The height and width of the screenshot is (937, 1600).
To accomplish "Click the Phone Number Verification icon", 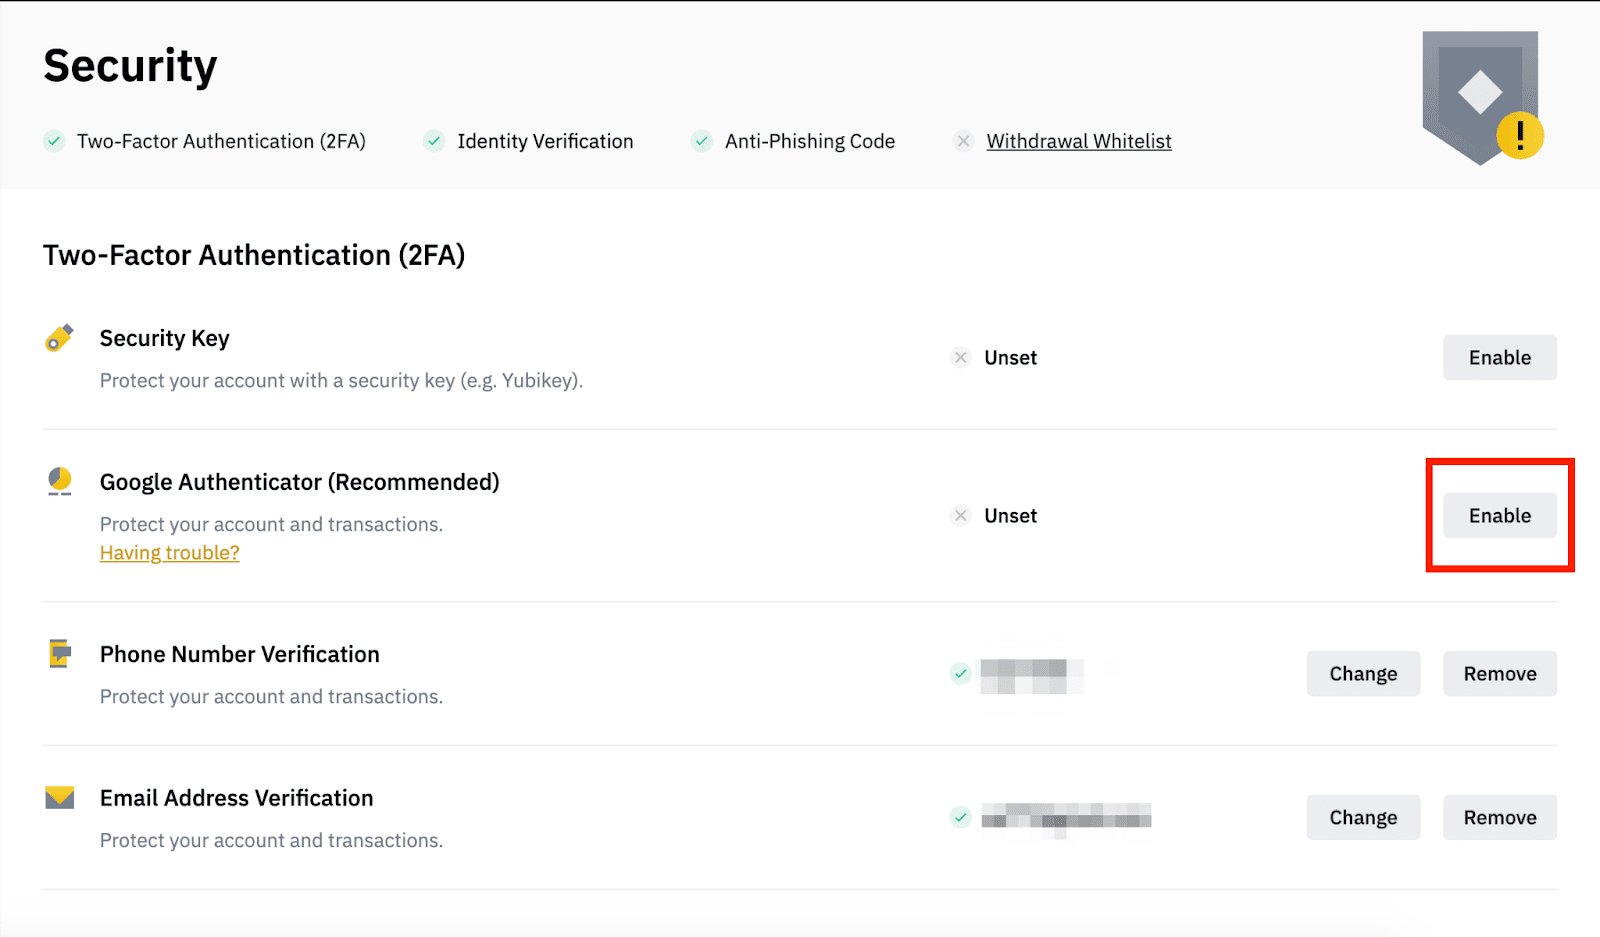I will (x=60, y=654).
